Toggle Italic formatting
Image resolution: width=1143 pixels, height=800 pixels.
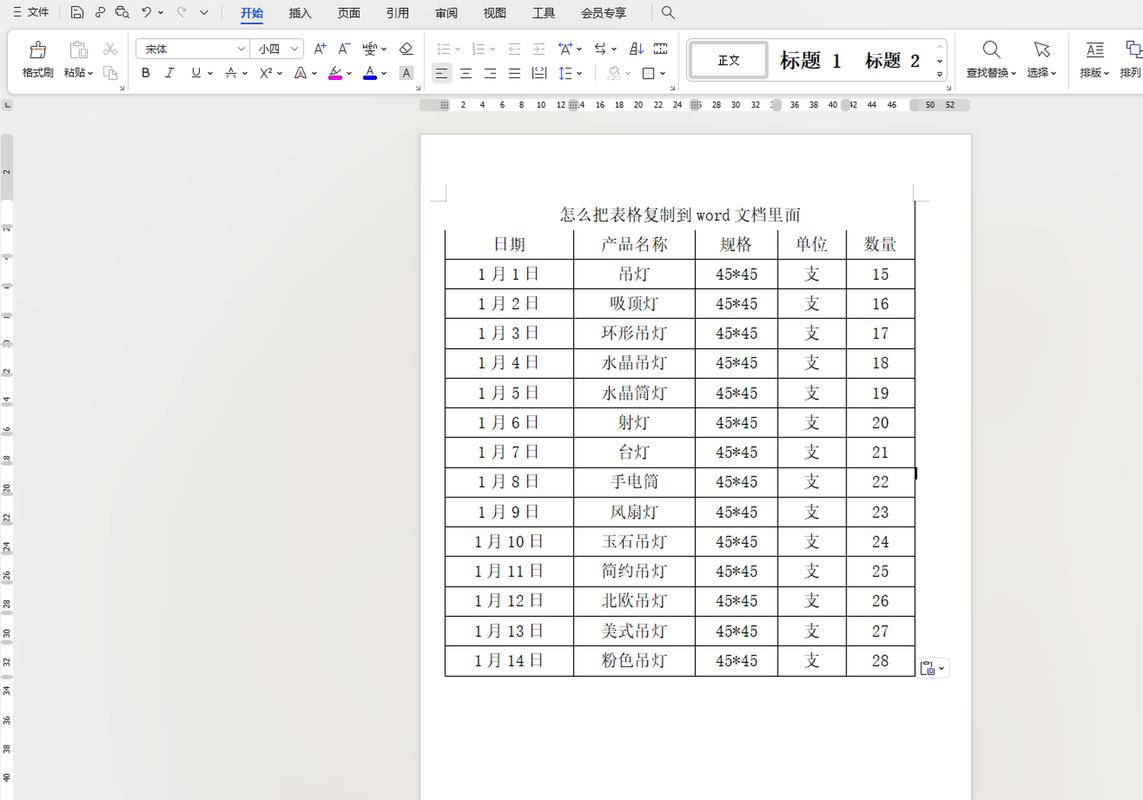[169, 73]
